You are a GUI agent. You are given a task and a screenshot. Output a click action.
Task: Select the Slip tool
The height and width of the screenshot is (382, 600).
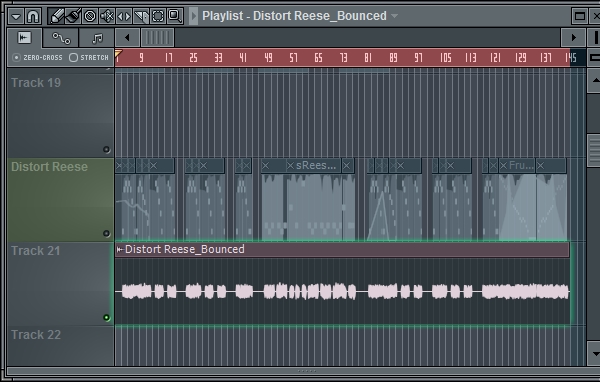point(124,16)
